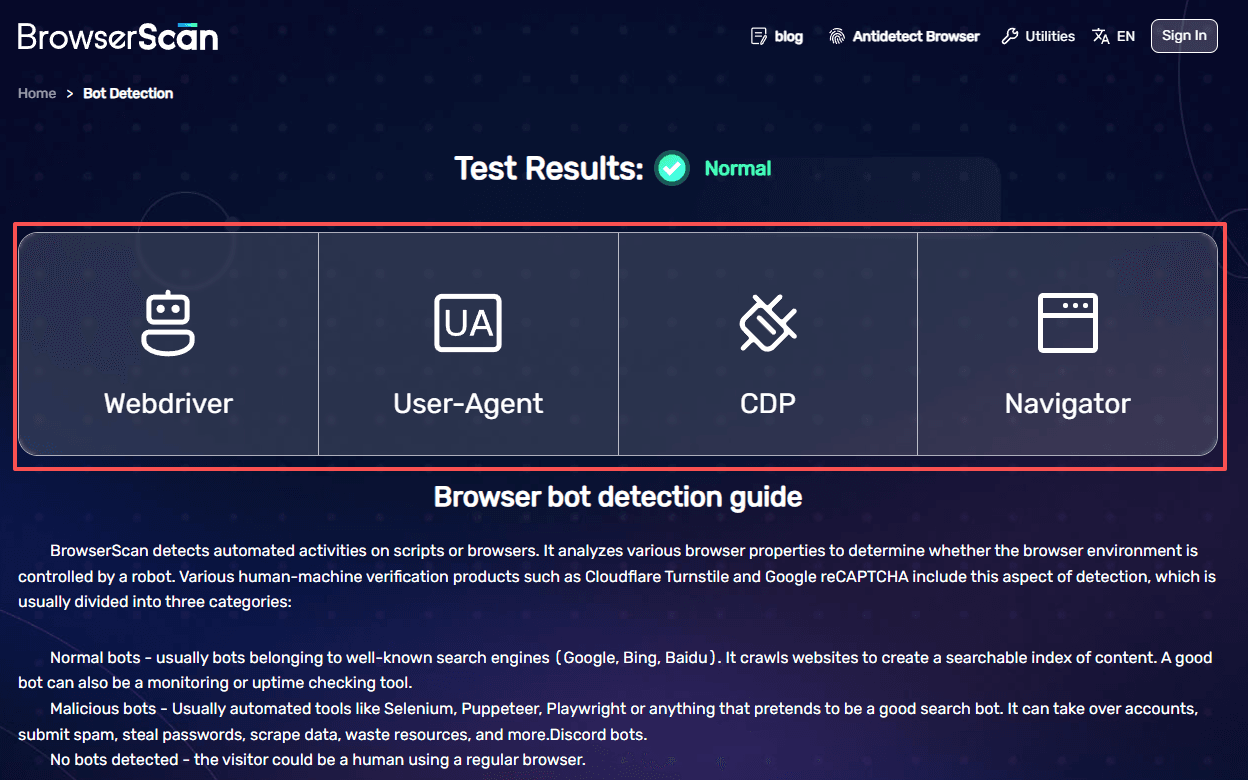This screenshot has width=1248, height=780.
Task: Open Antidetect Browser menu item
Action: point(916,36)
